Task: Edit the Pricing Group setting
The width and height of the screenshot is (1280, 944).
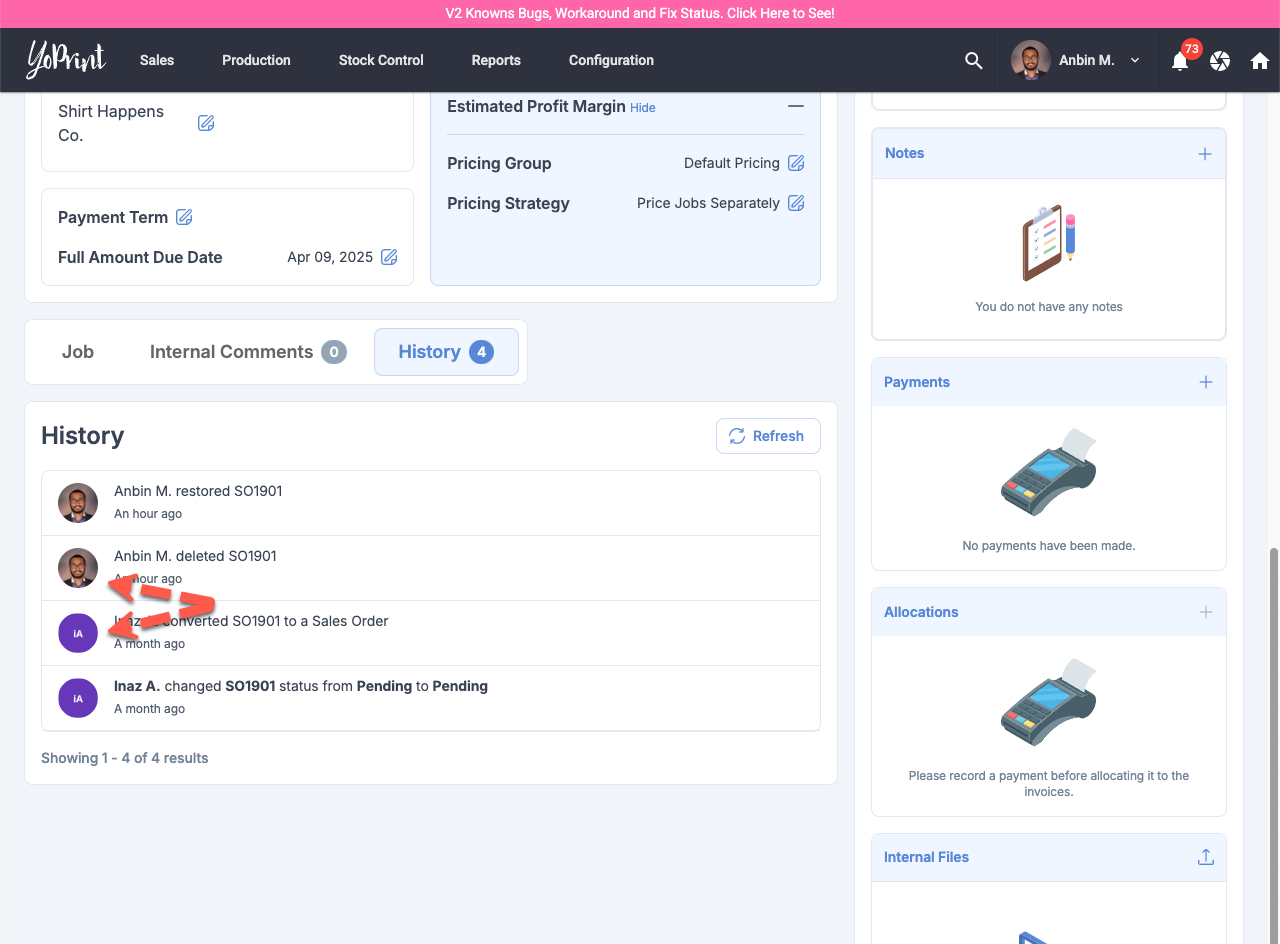Action: point(796,163)
